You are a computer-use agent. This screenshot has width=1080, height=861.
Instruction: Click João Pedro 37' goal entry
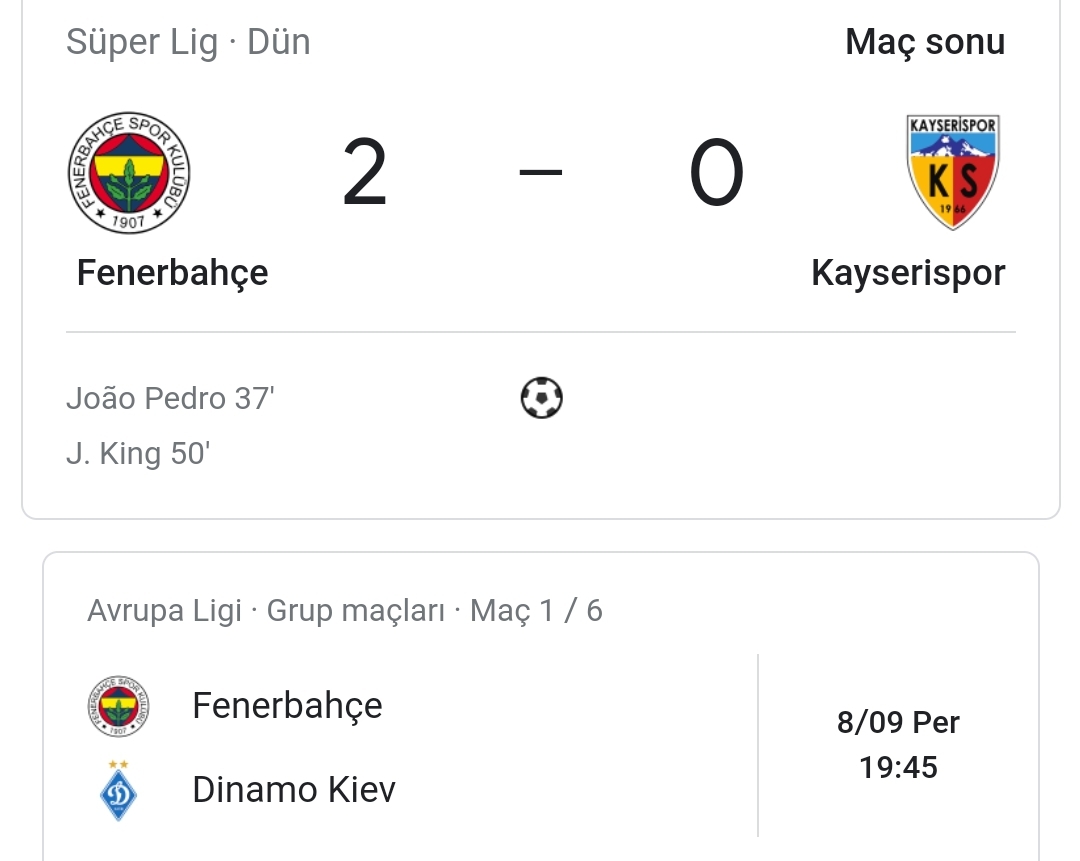pos(170,398)
